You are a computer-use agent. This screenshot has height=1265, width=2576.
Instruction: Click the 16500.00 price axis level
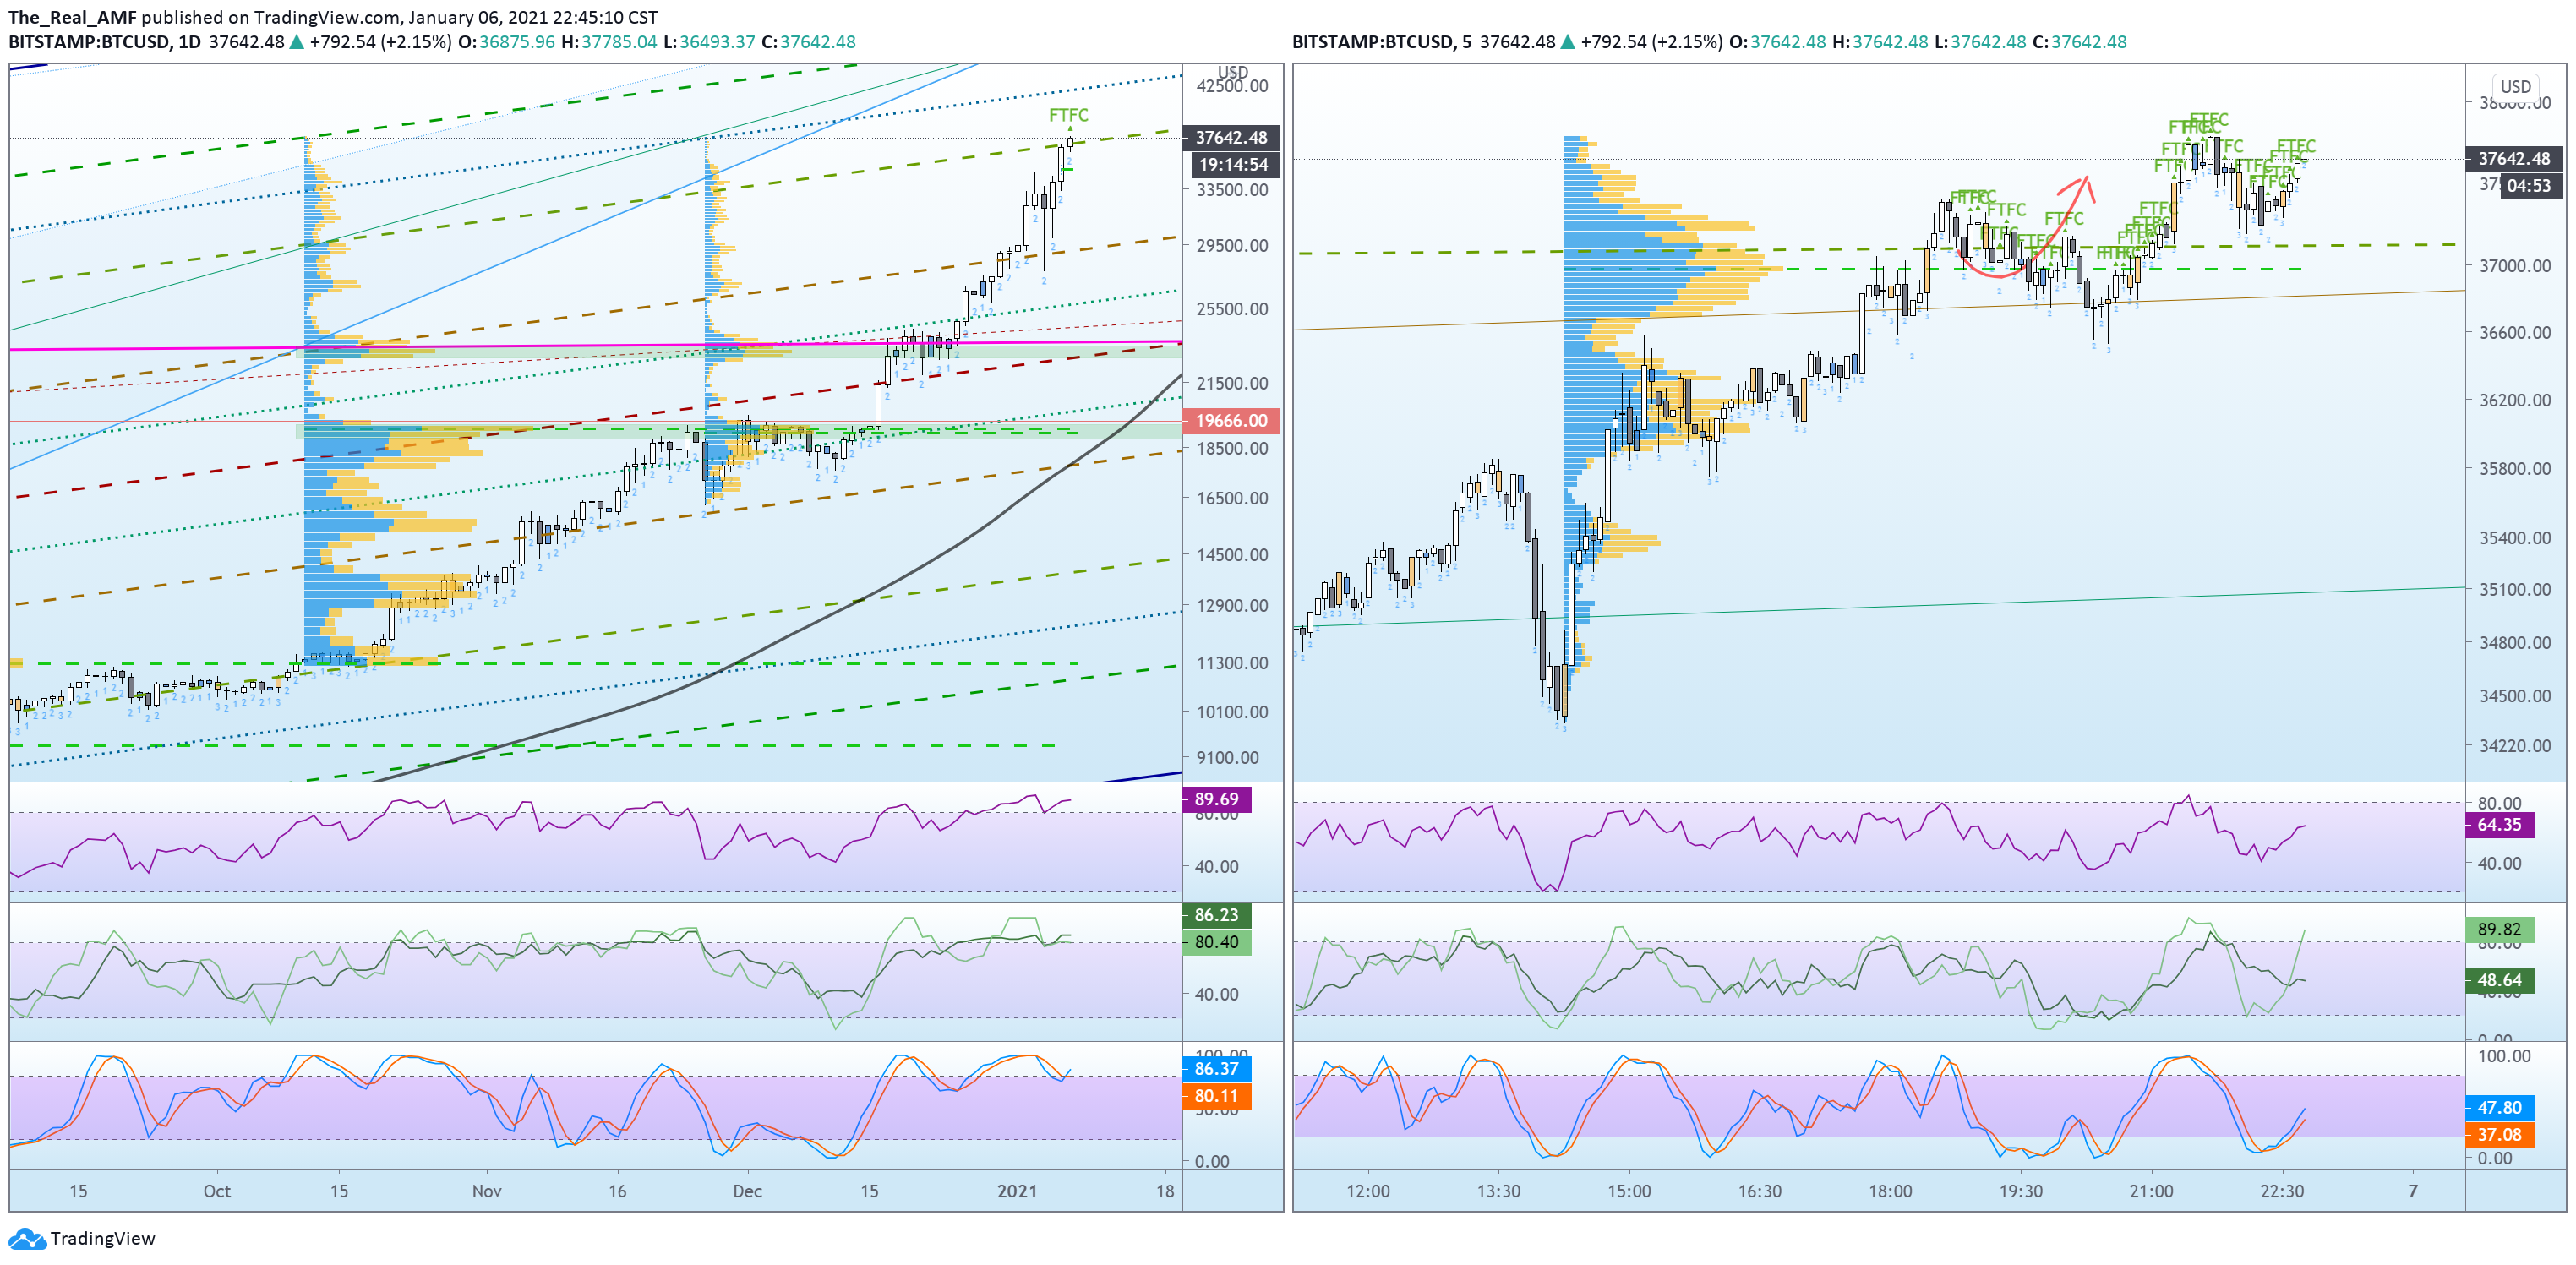click(x=1232, y=498)
